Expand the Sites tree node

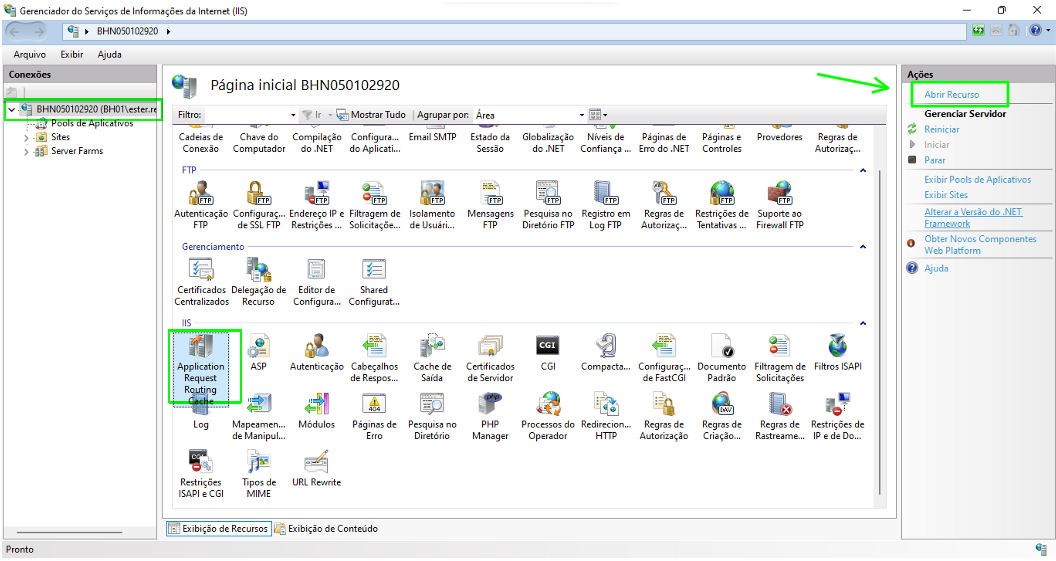pos(26,137)
